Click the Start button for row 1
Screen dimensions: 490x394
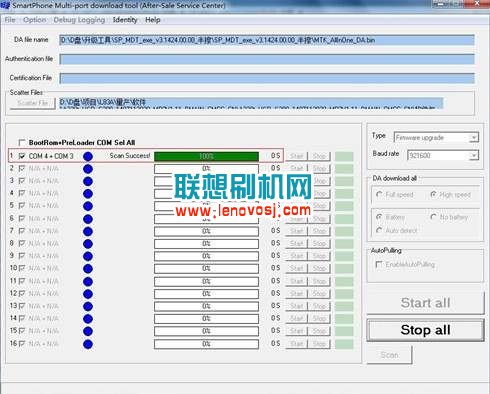pos(296,156)
